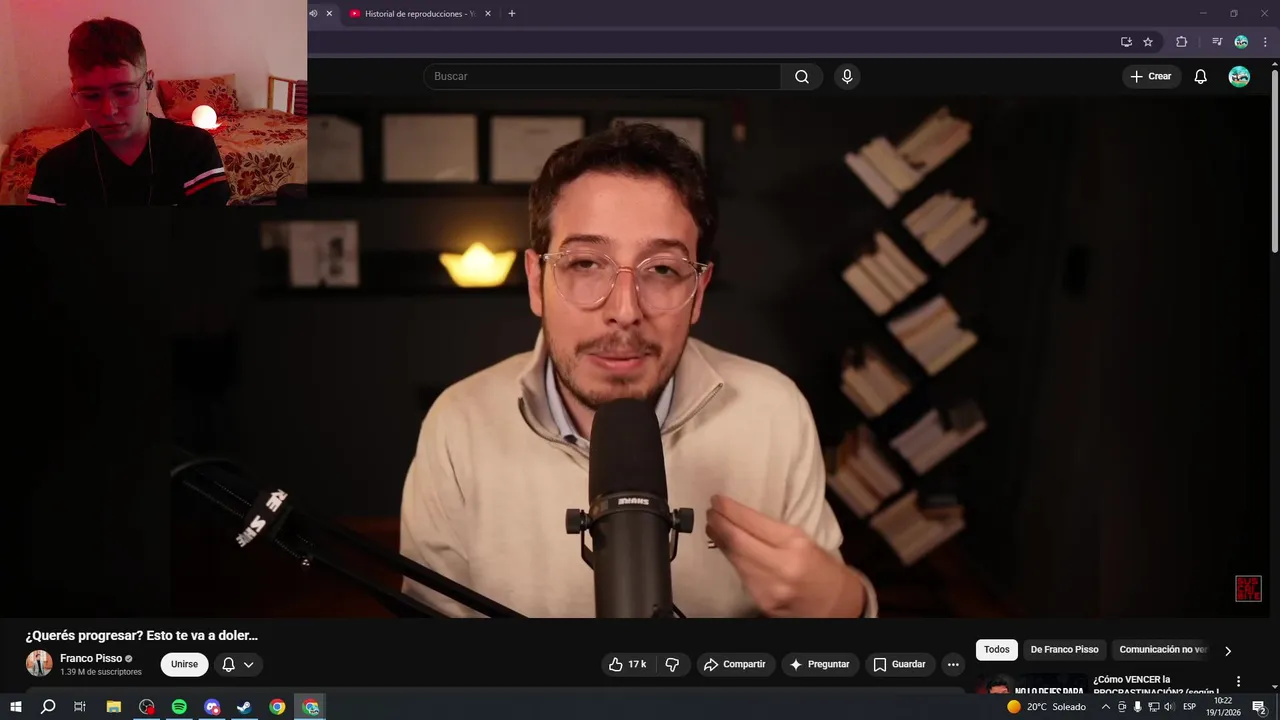The image size is (1280, 720).
Task: Open more actions three-dot menu under video
Action: point(953,664)
